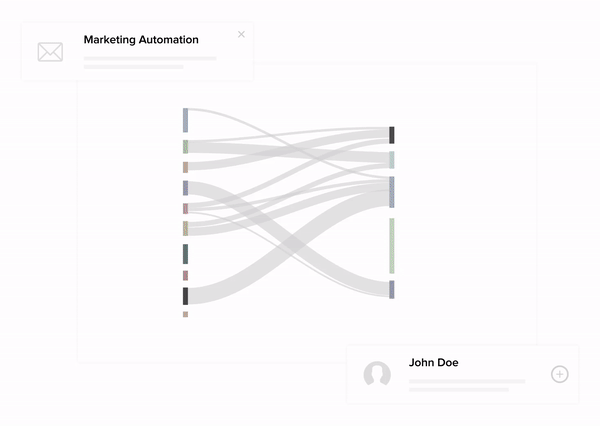Select the tiny tan node at the left column's bottom
Viewport: 600px width, 426px height.
click(x=185, y=314)
